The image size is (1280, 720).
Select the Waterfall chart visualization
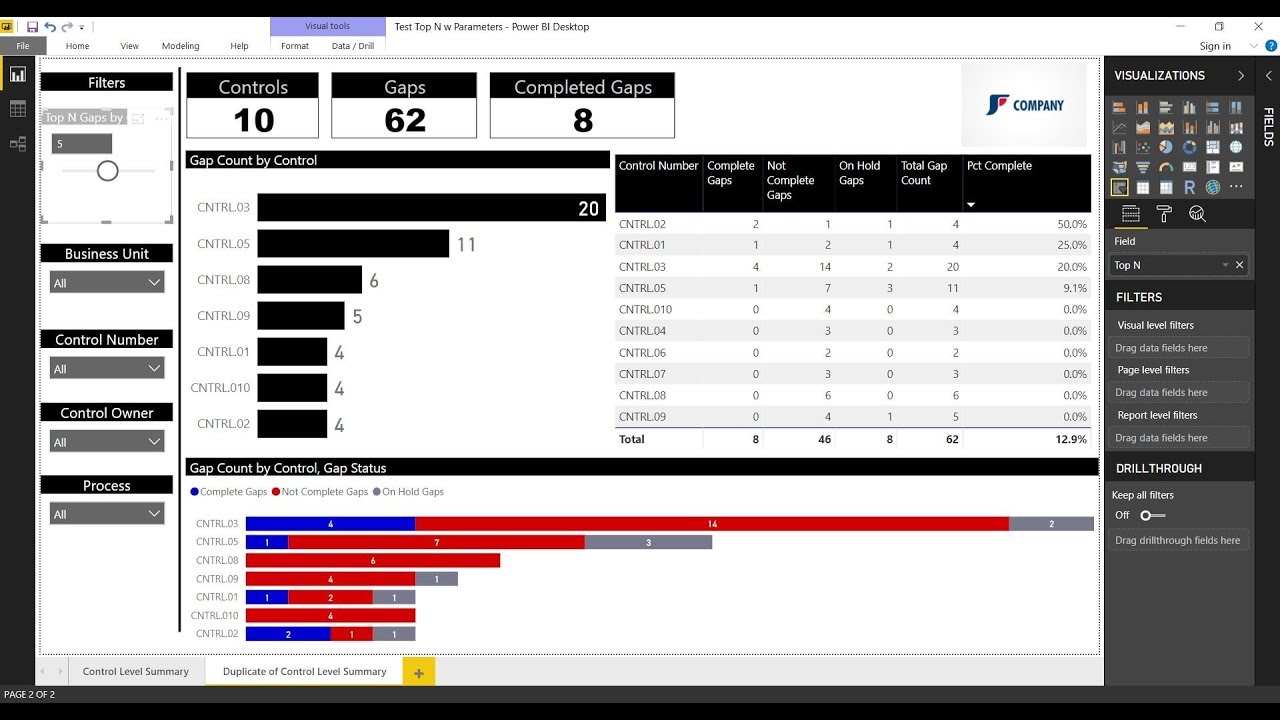(1119, 147)
